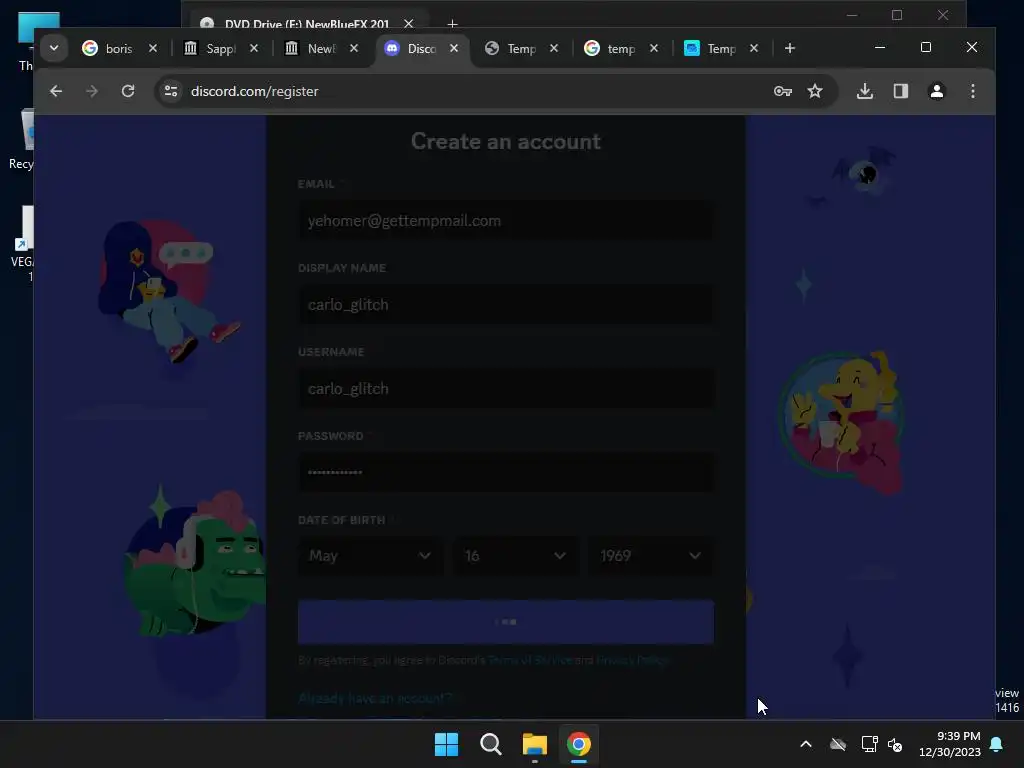Click the address bar URL discord.com/register
The width and height of the screenshot is (1024, 768).
[255, 91]
